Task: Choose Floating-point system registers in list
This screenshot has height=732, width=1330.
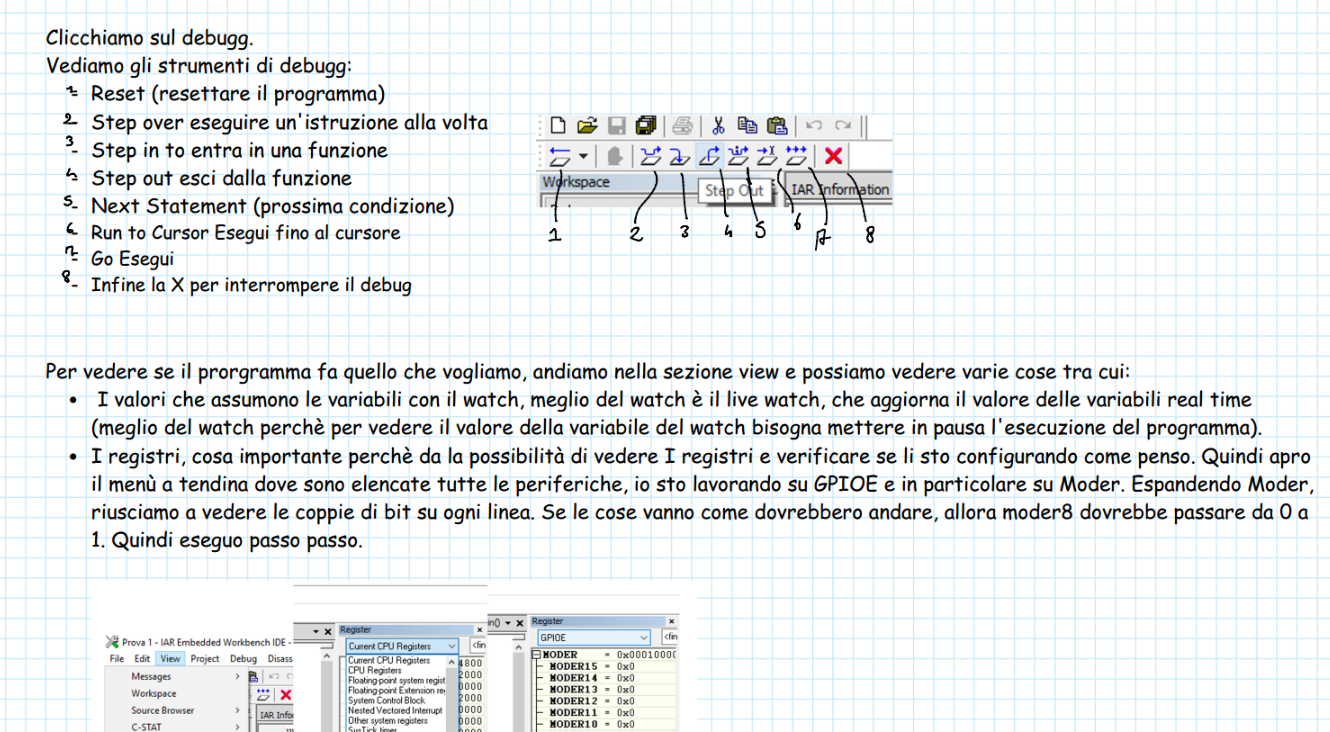Action: (x=396, y=681)
